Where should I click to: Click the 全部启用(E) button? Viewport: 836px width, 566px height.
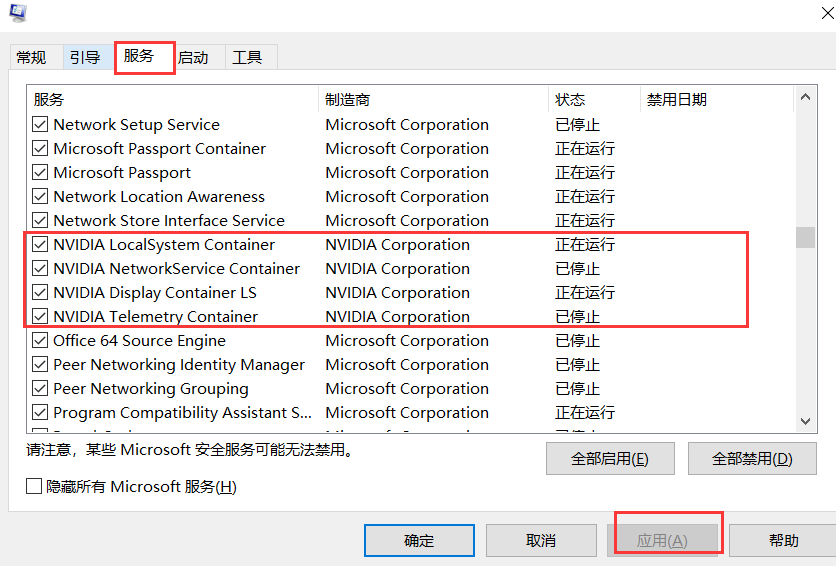[609, 459]
